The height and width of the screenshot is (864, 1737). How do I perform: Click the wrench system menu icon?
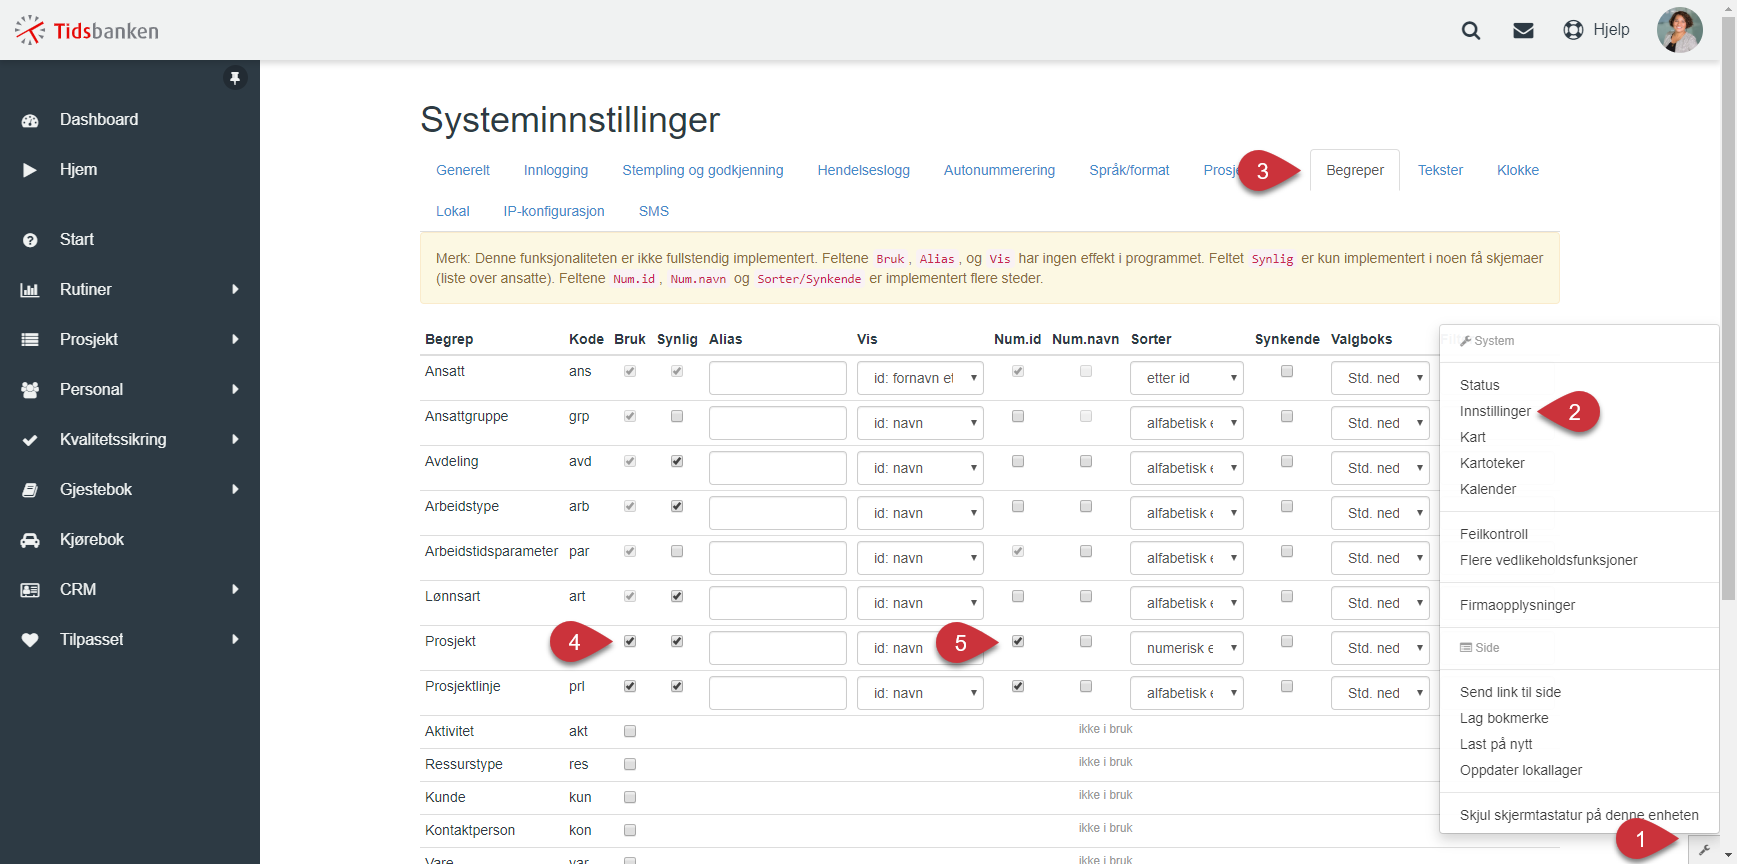tap(1704, 851)
